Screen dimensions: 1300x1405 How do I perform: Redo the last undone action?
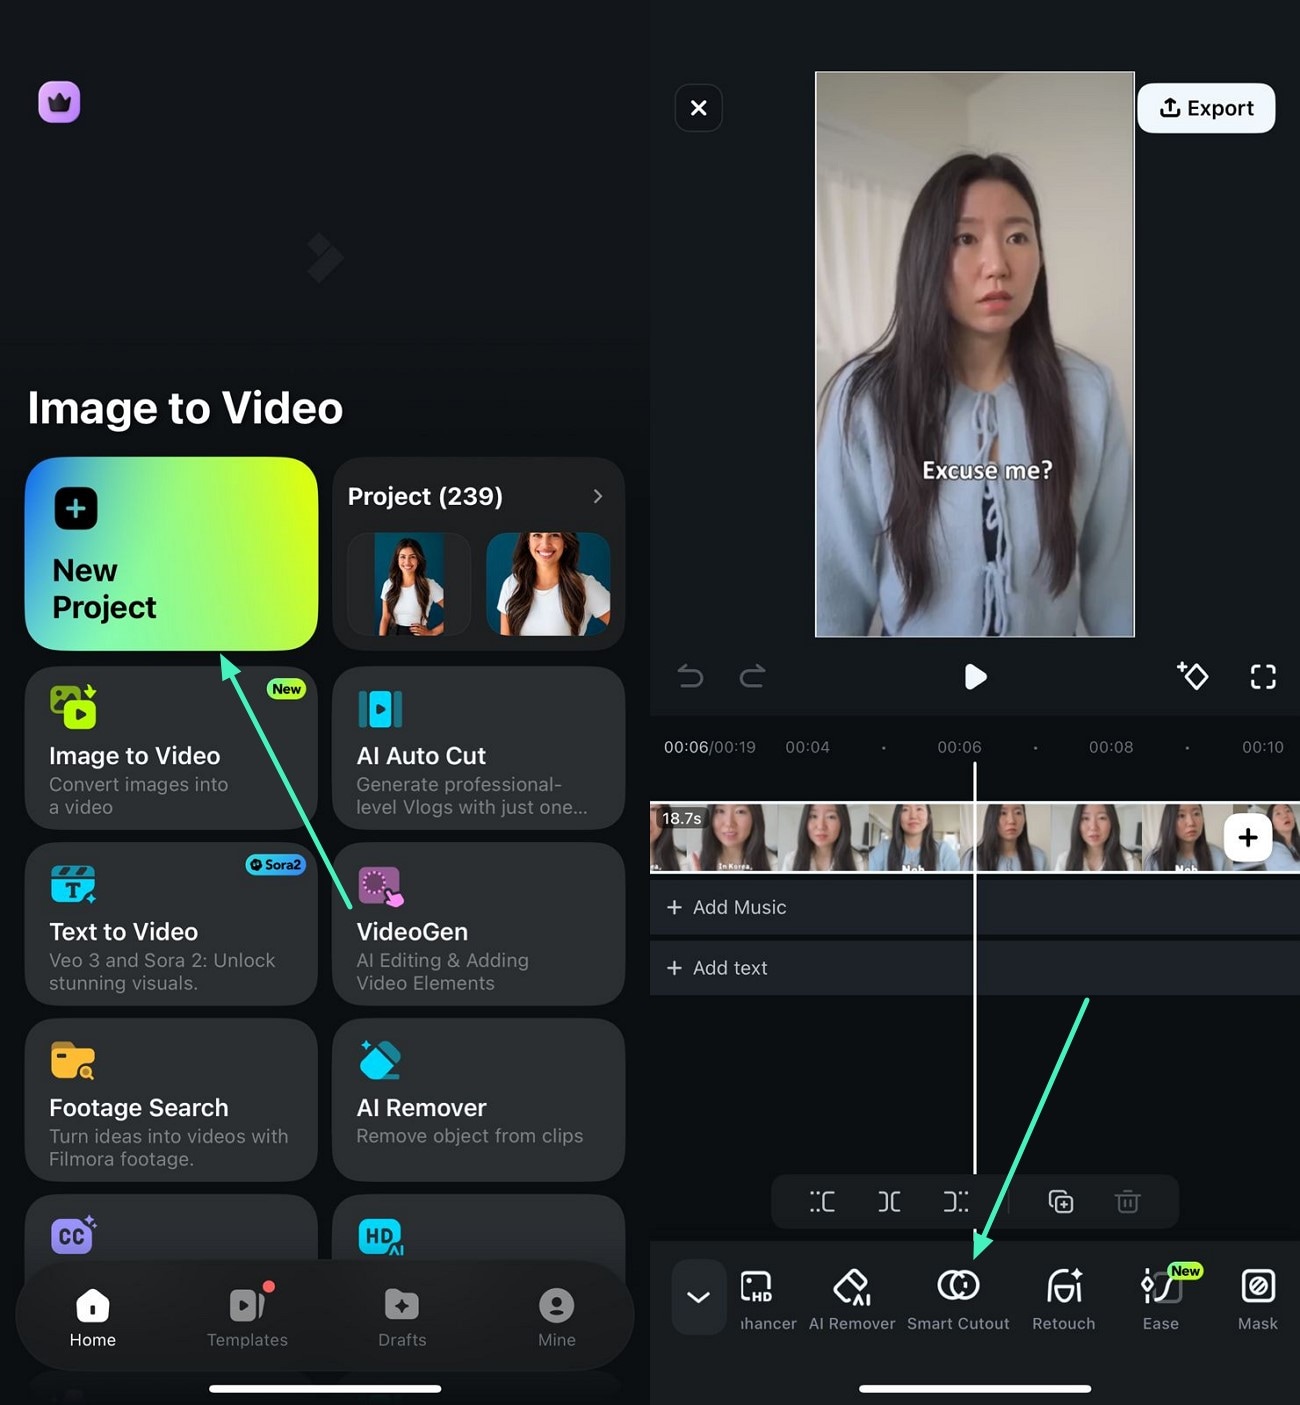pos(752,676)
